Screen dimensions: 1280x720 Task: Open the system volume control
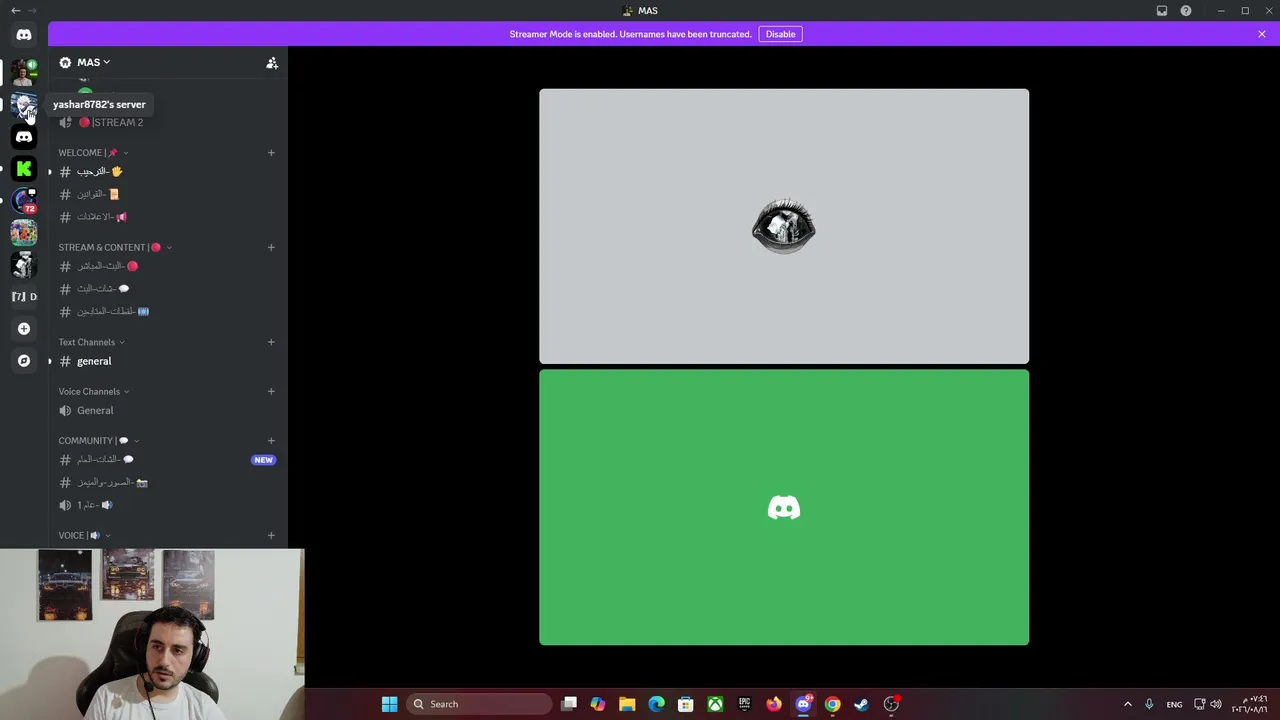[1216, 704]
